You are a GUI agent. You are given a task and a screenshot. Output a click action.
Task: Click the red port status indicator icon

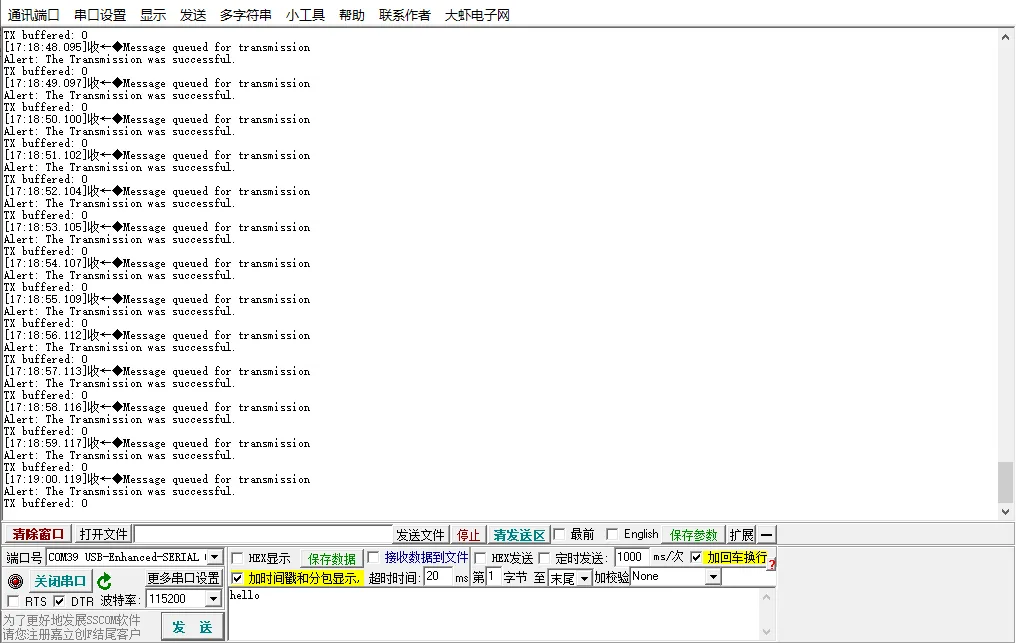15,581
